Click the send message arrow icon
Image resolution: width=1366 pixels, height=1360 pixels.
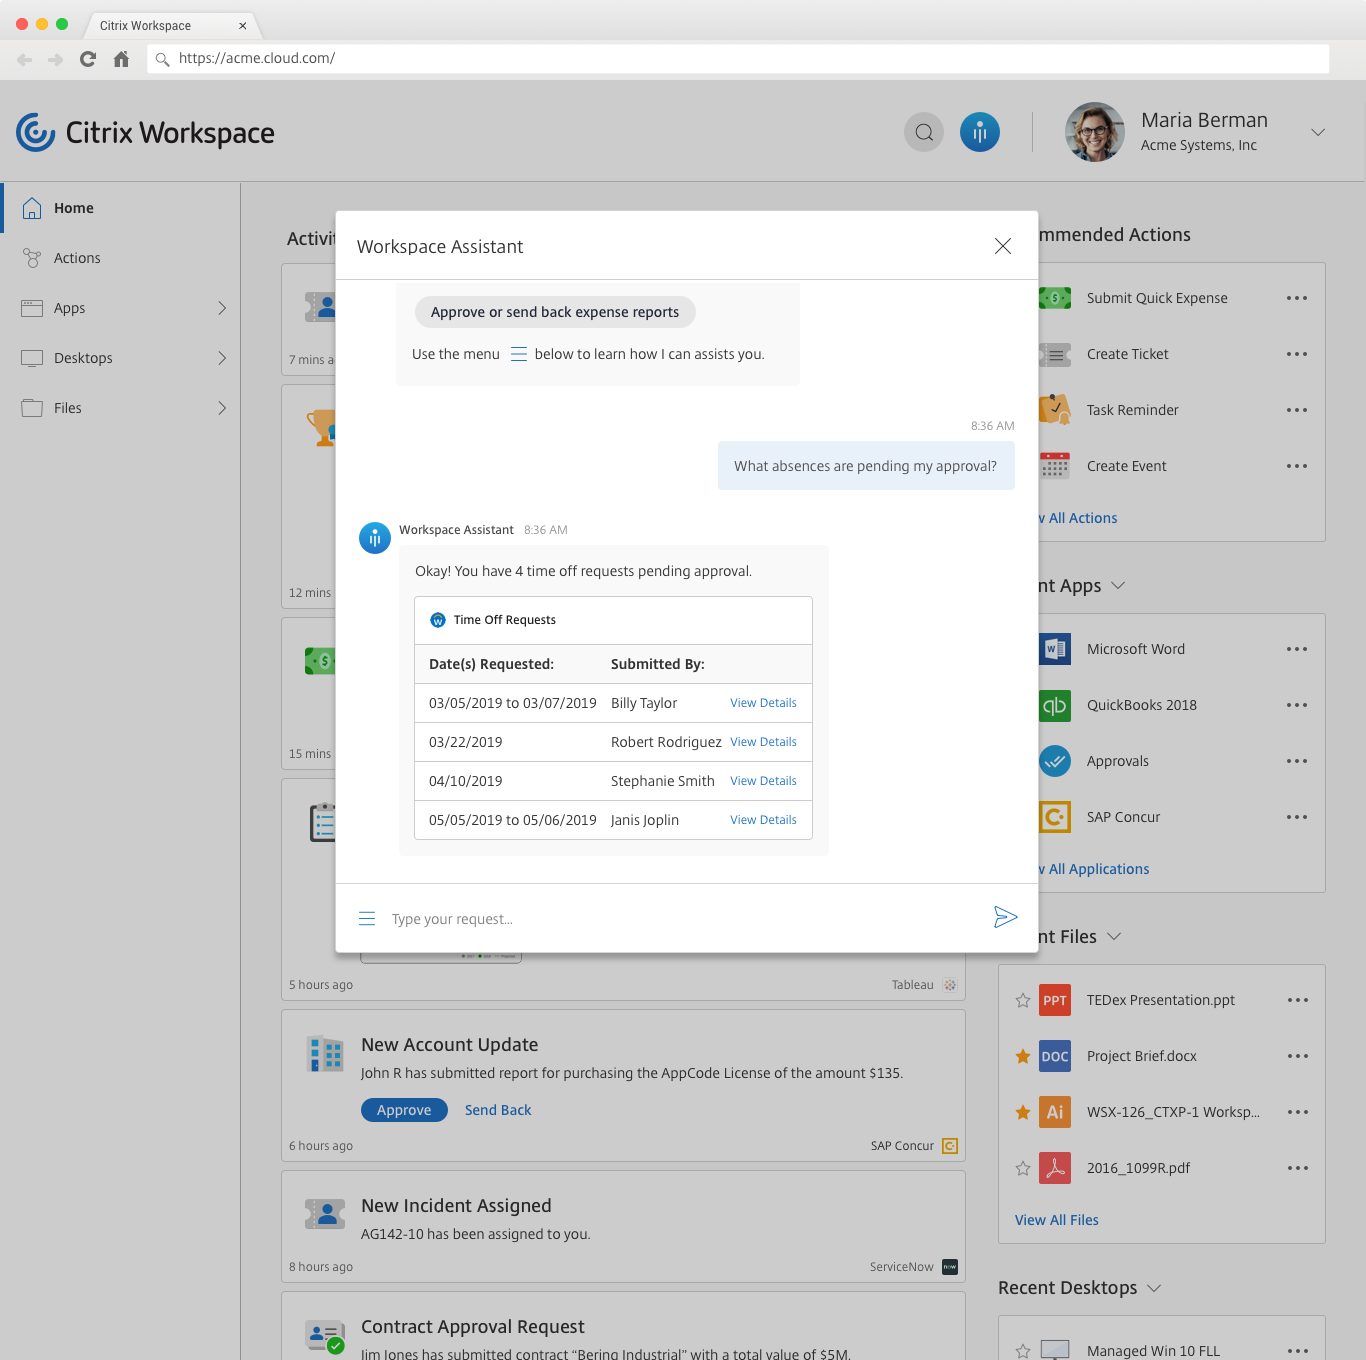coord(1005,917)
